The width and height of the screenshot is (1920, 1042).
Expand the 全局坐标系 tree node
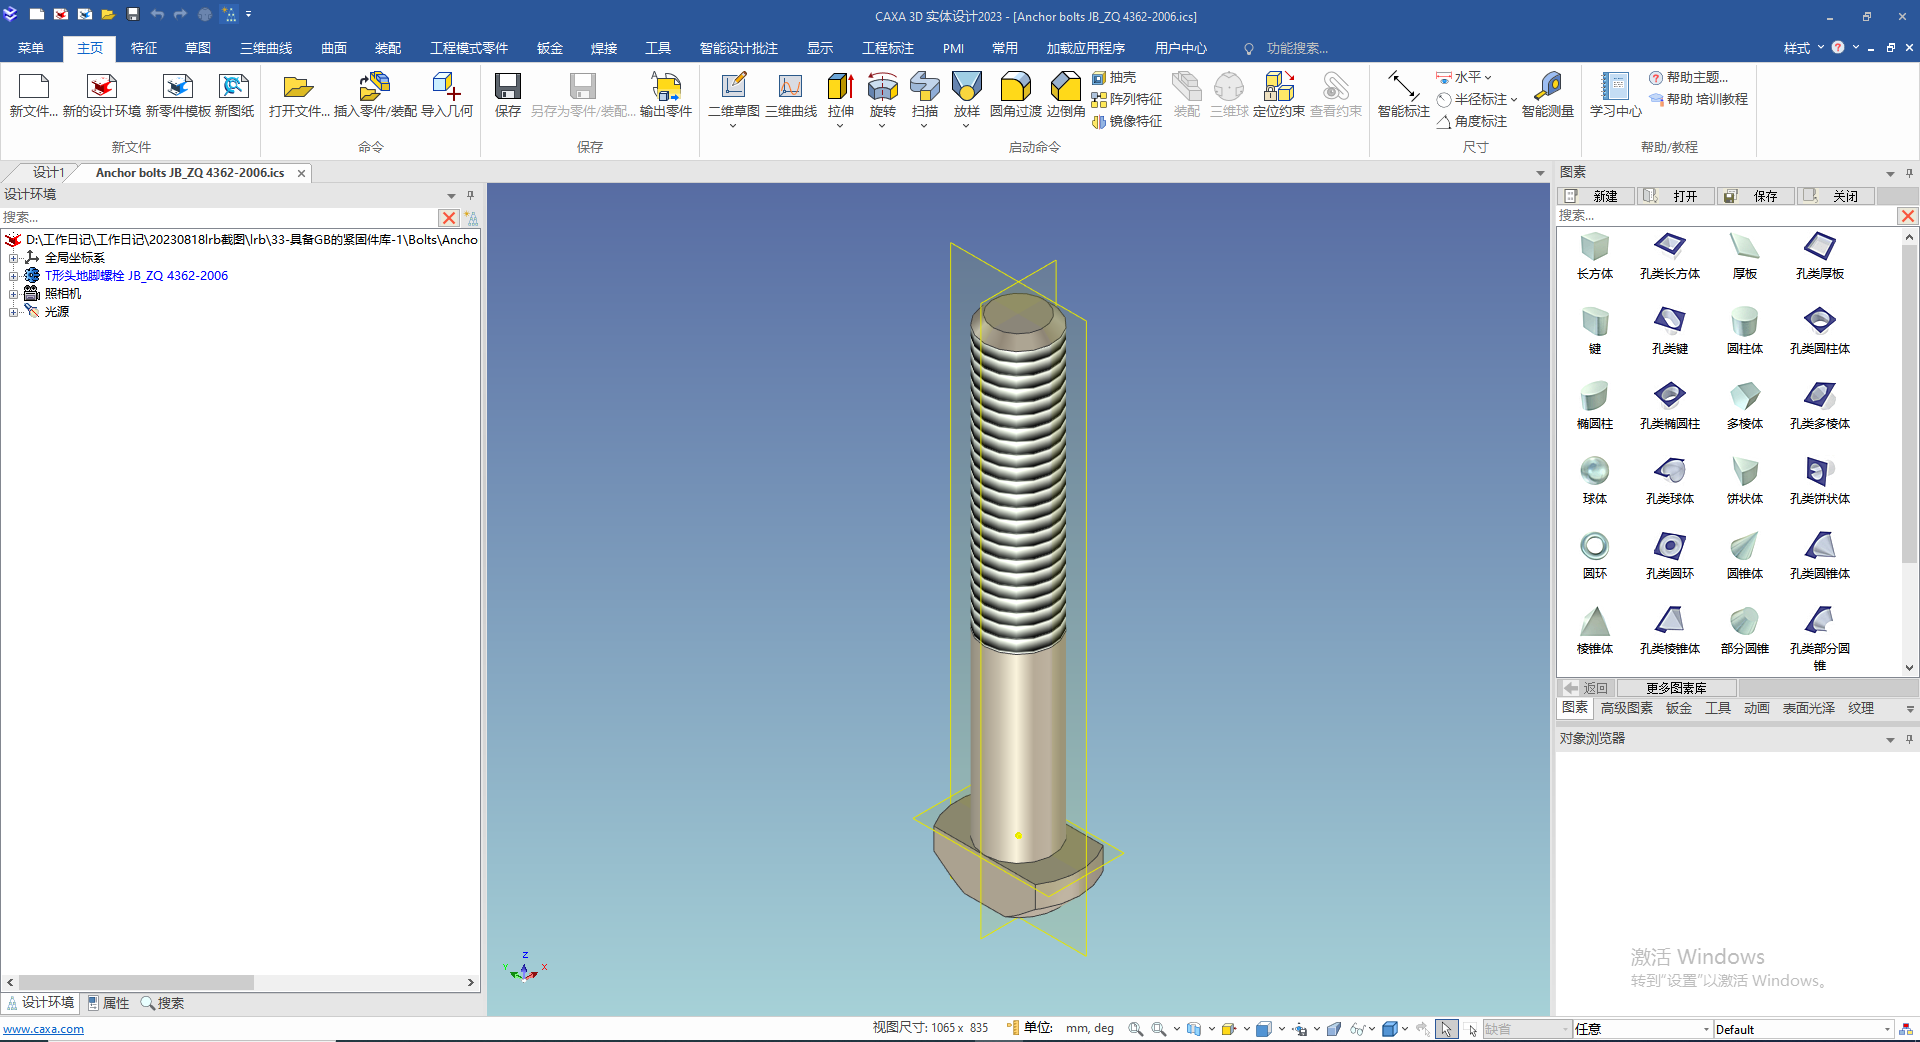pos(14,258)
